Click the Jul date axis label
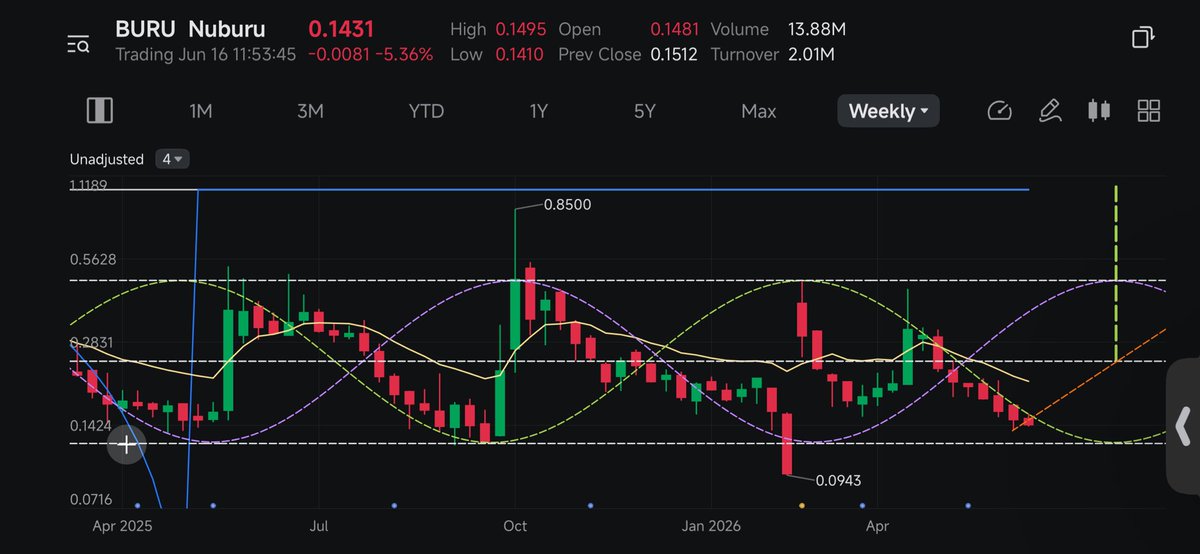This screenshot has width=1200, height=554. (x=319, y=525)
